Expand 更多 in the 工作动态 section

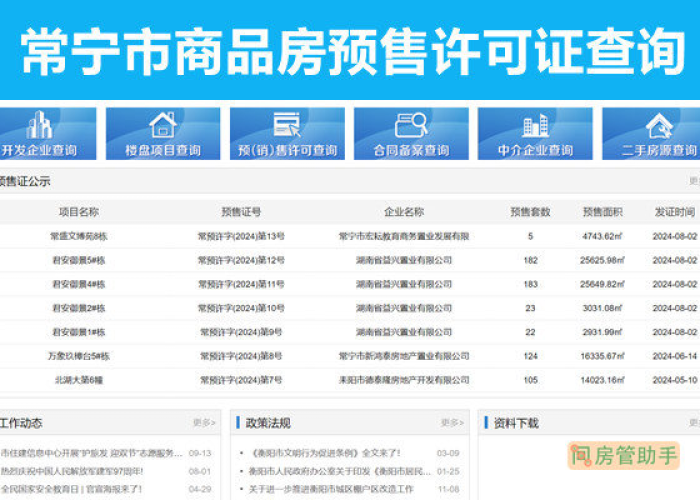pos(204,423)
